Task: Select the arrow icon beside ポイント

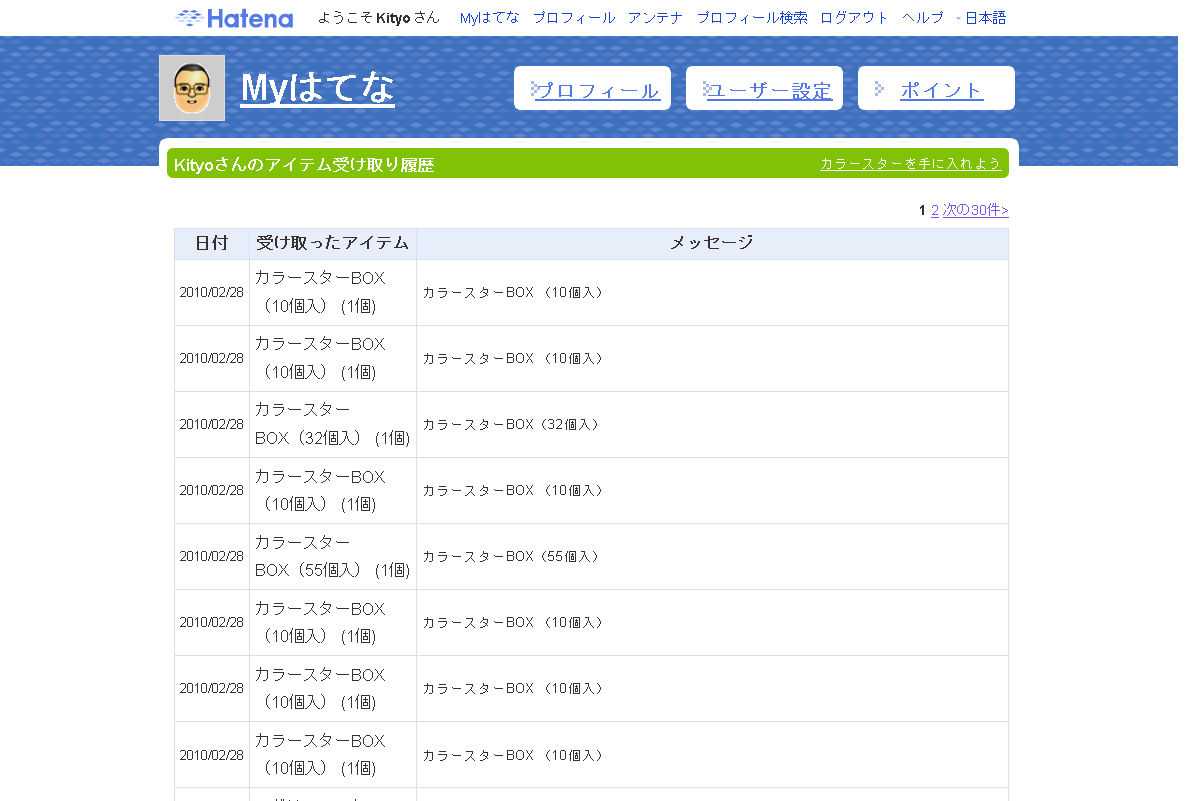Action: pyautogui.click(x=879, y=88)
